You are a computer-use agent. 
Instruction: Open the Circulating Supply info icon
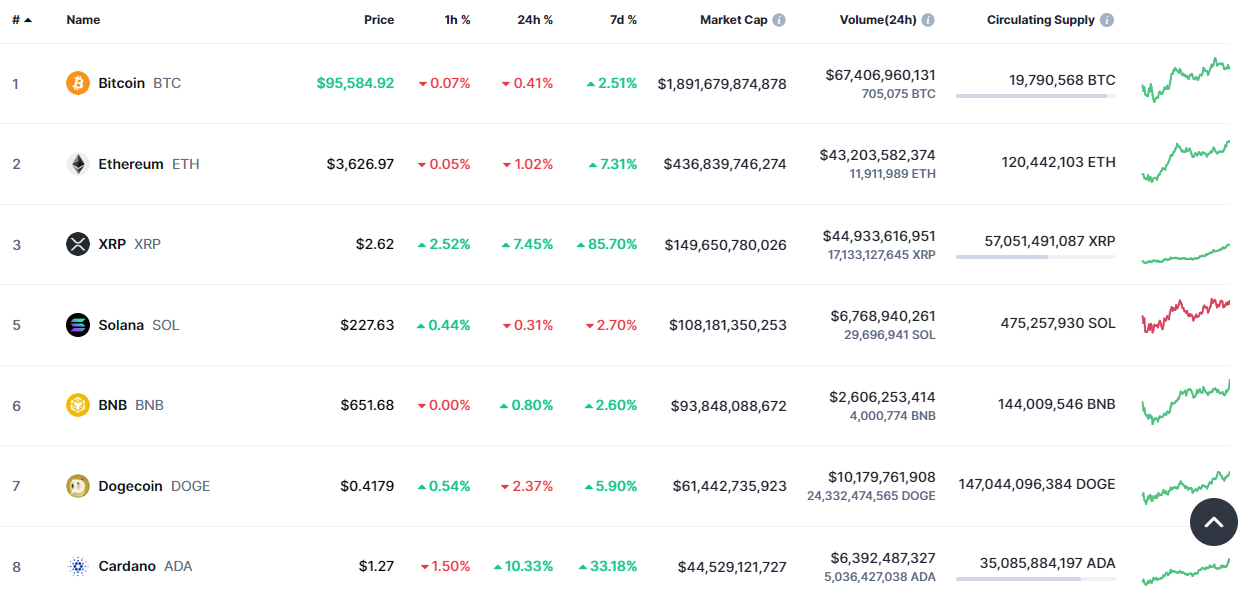click(x=1107, y=20)
